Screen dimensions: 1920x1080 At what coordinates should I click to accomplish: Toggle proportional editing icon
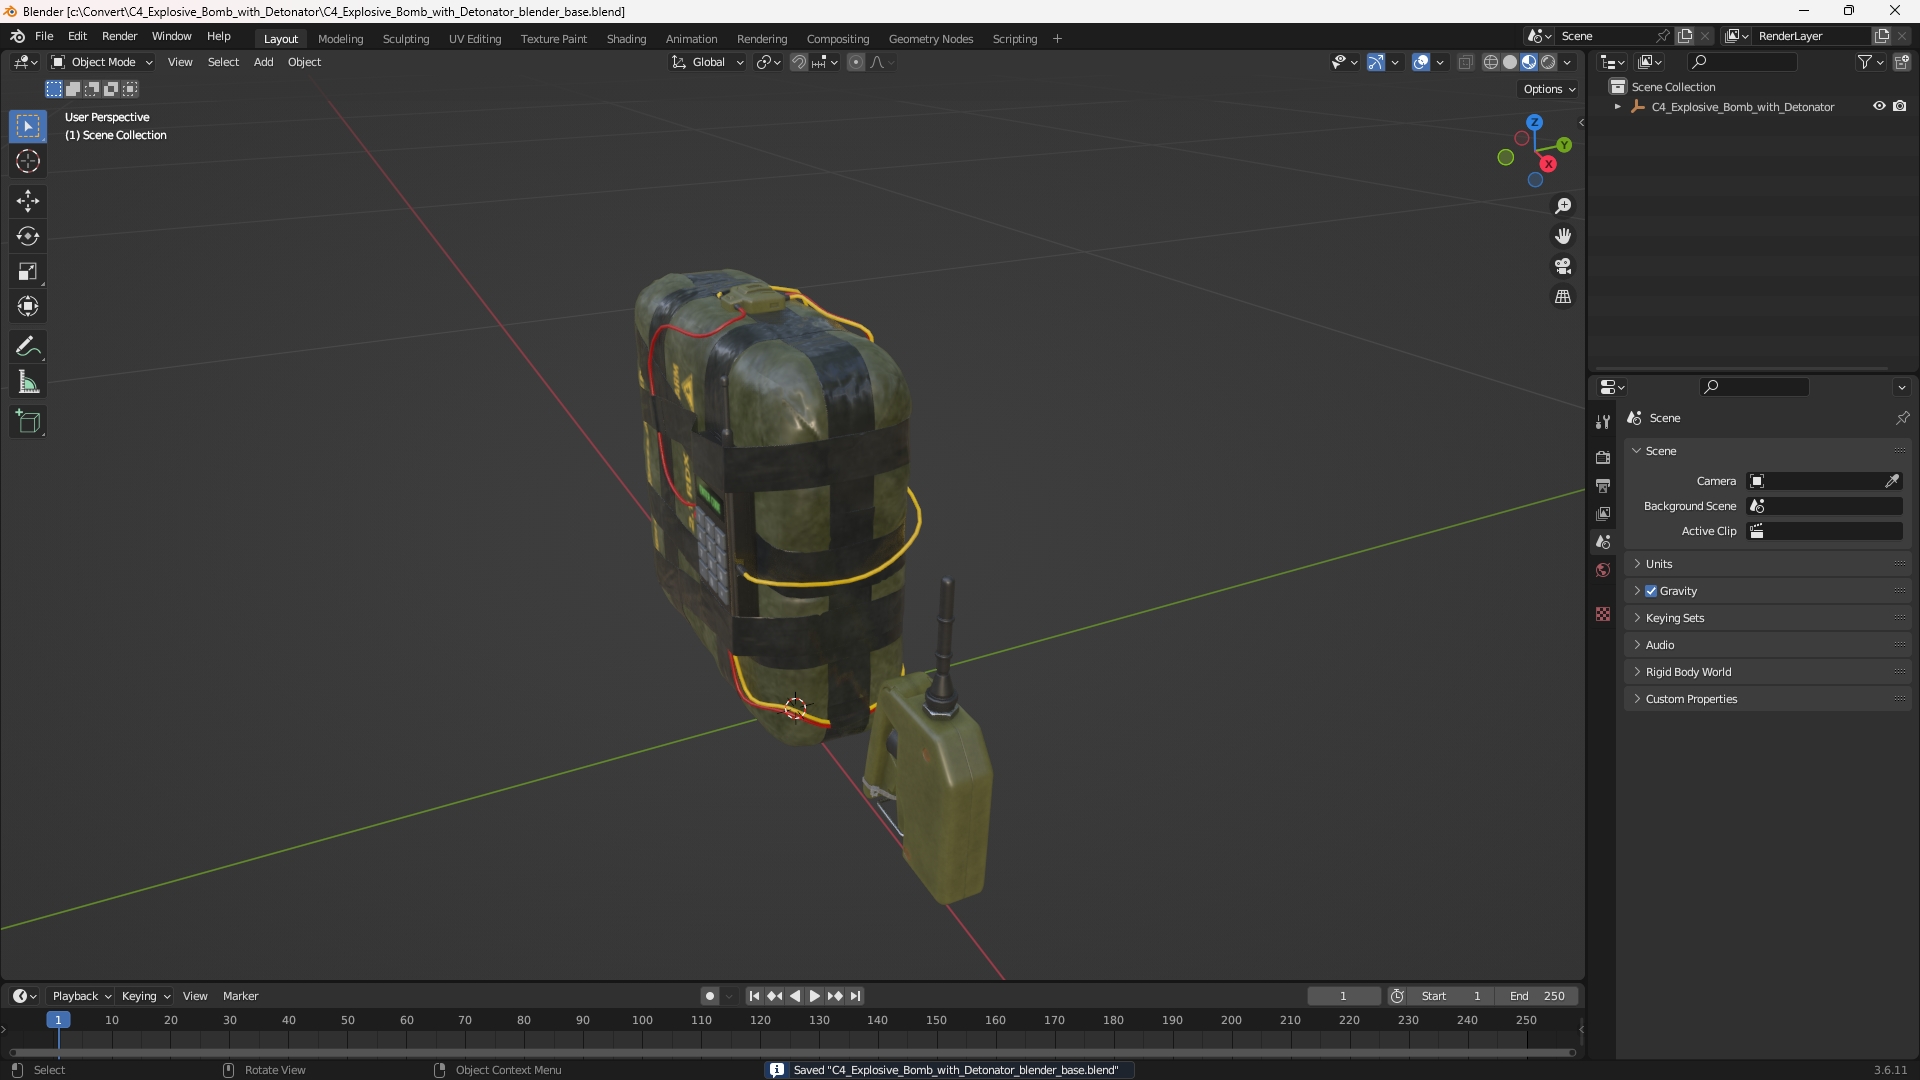coord(856,62)
